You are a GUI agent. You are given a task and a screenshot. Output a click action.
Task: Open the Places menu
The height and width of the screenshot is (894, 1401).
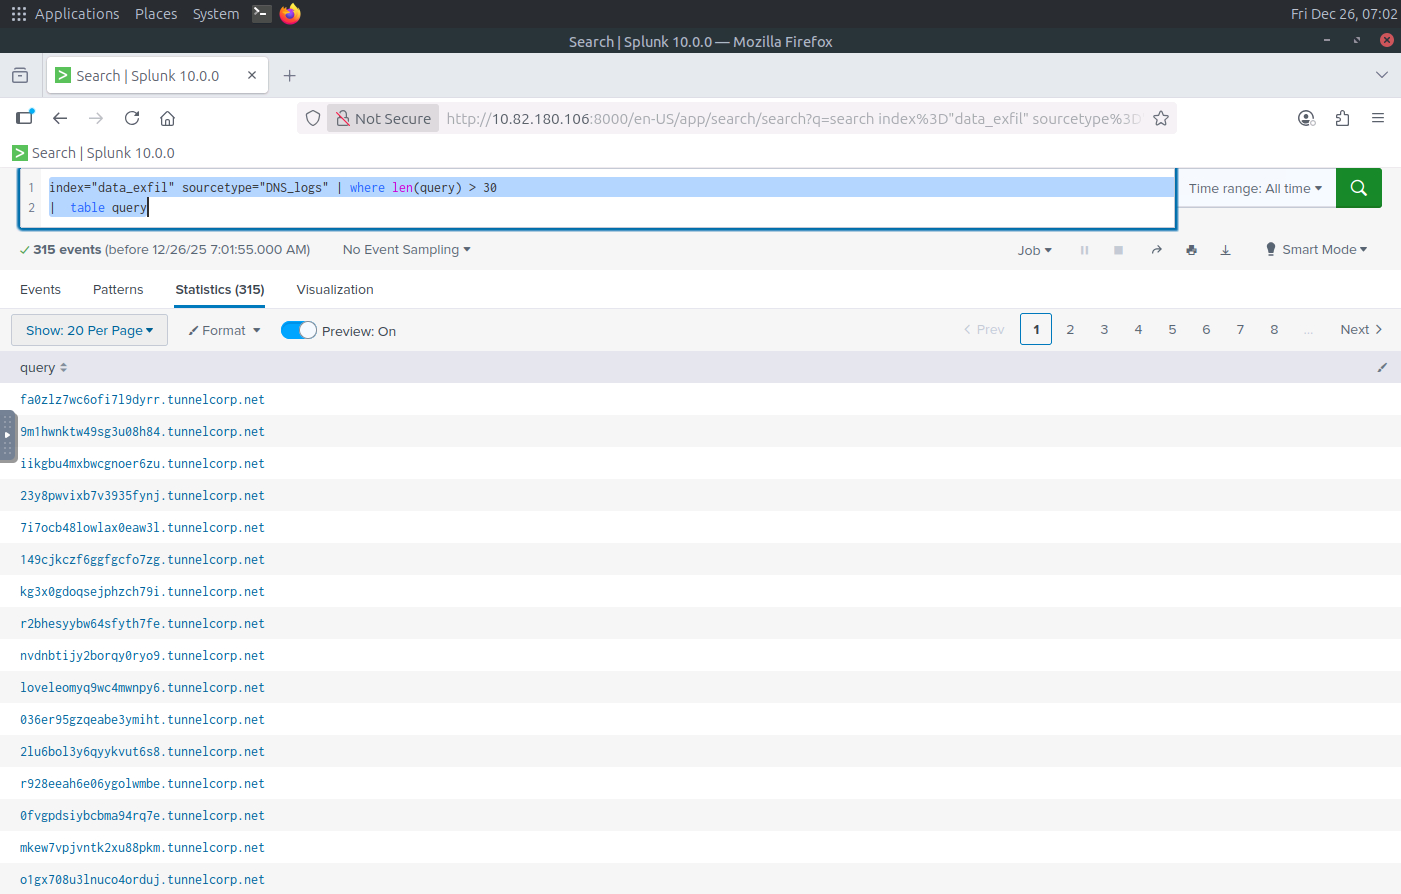point(156,13)
